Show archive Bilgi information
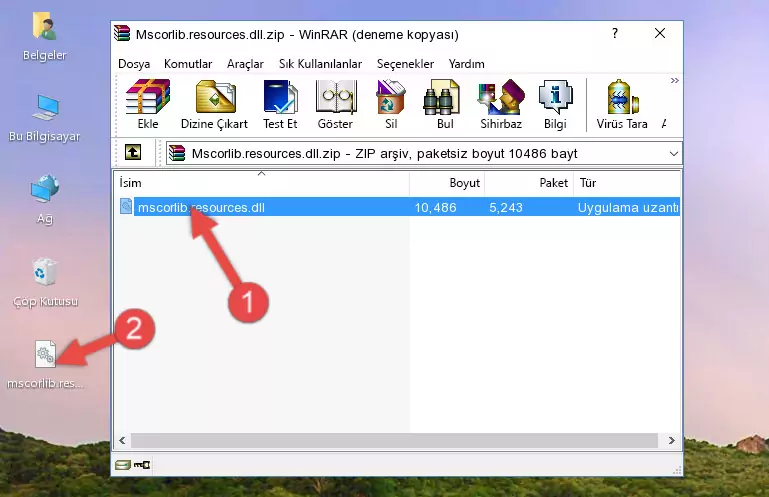The height and width of the screenshot is (497, 769). click(x=555, y=104)
